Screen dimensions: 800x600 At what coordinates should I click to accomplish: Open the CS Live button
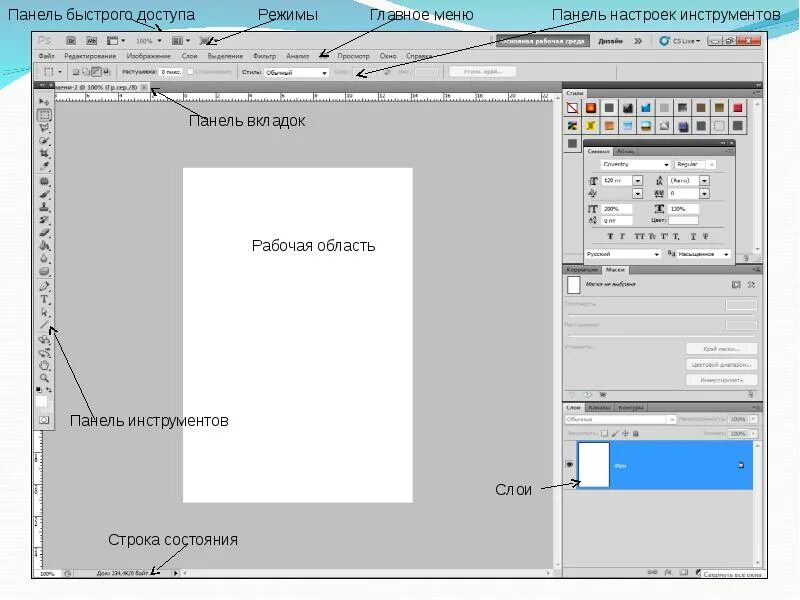pyautogui.click(x=680, y=40)
